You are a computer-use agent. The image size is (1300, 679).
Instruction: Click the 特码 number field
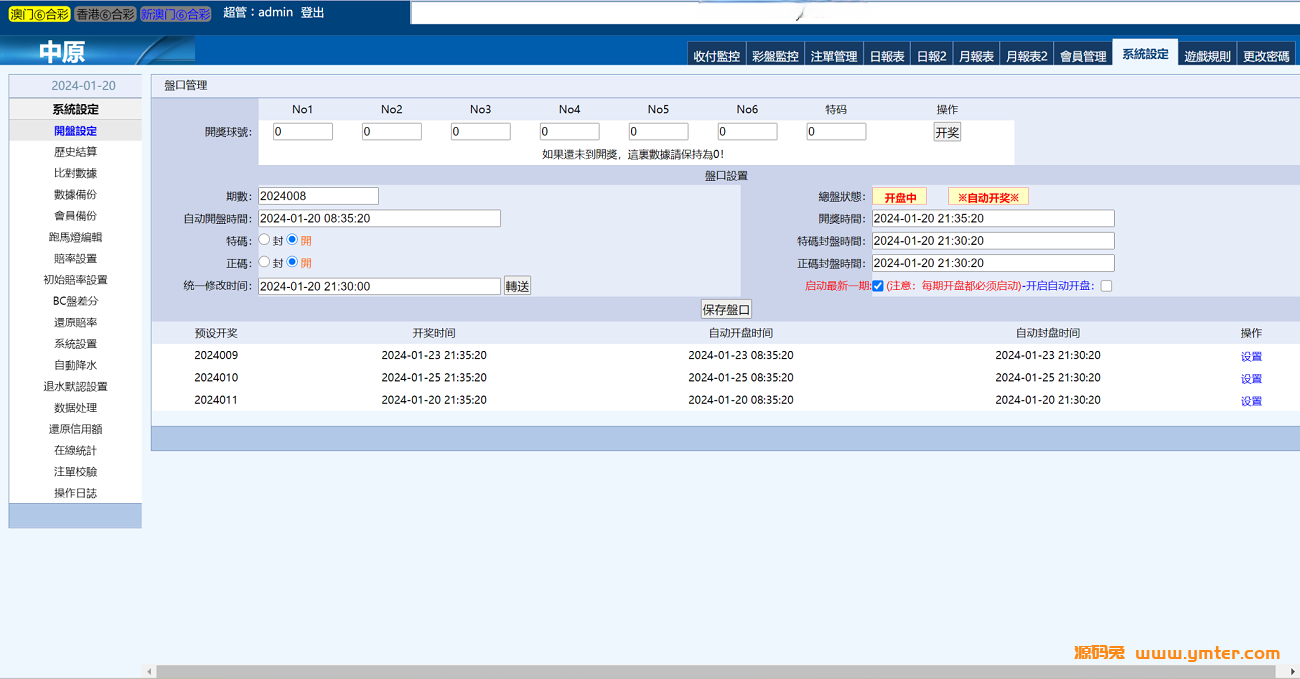836,132
